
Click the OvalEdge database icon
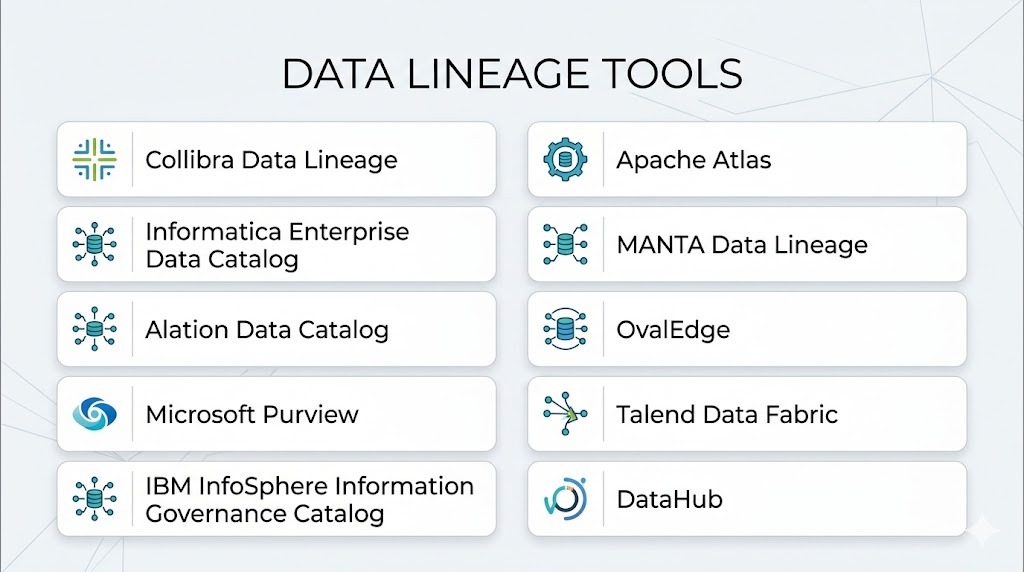pos(566,329)
